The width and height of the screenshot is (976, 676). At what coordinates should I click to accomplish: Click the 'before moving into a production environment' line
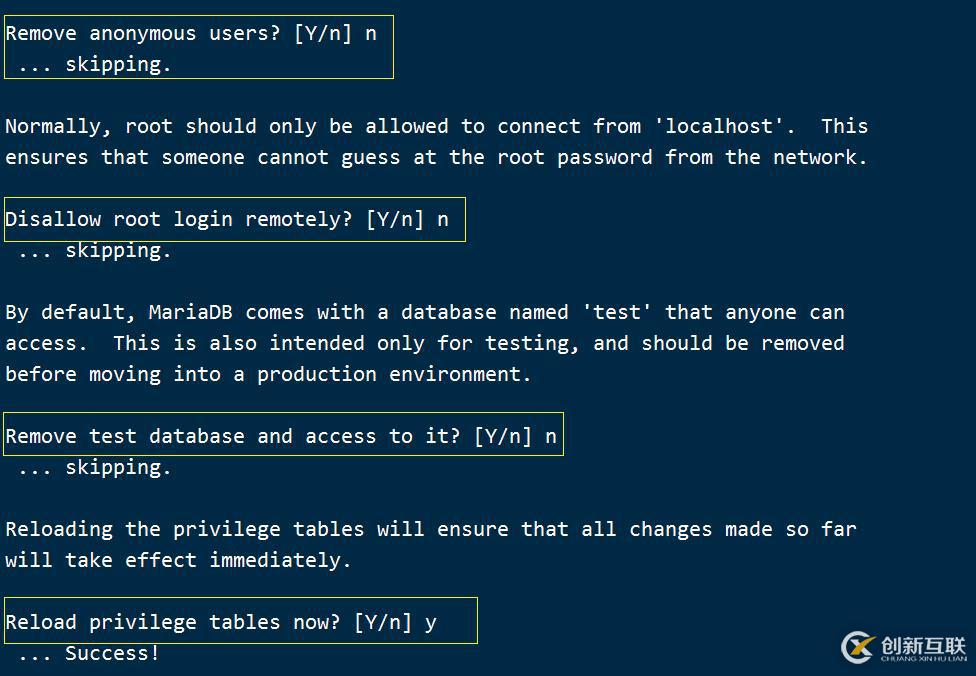coord(268,374)
